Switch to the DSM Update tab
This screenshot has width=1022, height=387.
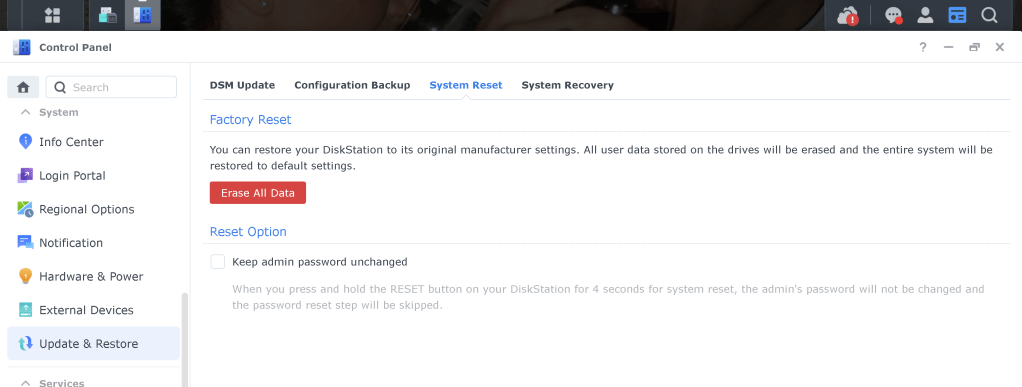242,85
